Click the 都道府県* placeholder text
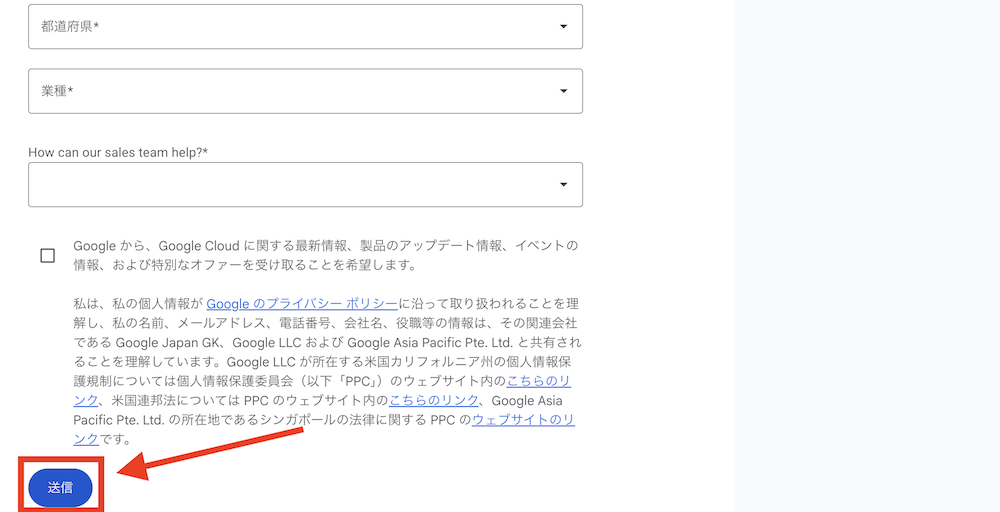Screen dimensions: 1000x512 pyautogui.click(x=70, y=27)
